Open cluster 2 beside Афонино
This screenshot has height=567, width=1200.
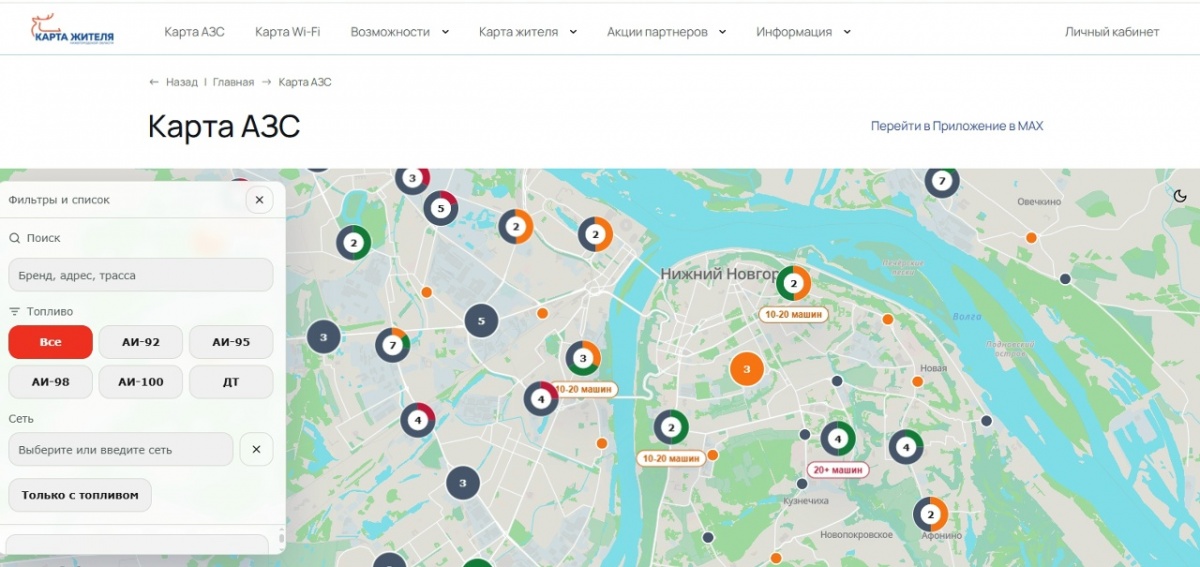pyautogui.click(x=931, y=515)
